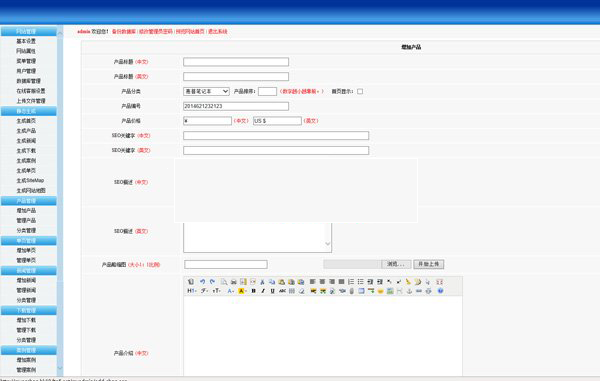
Task: Open 用户管理 in the sidebar
Action: pyautogui.click(x=26, y=71)
